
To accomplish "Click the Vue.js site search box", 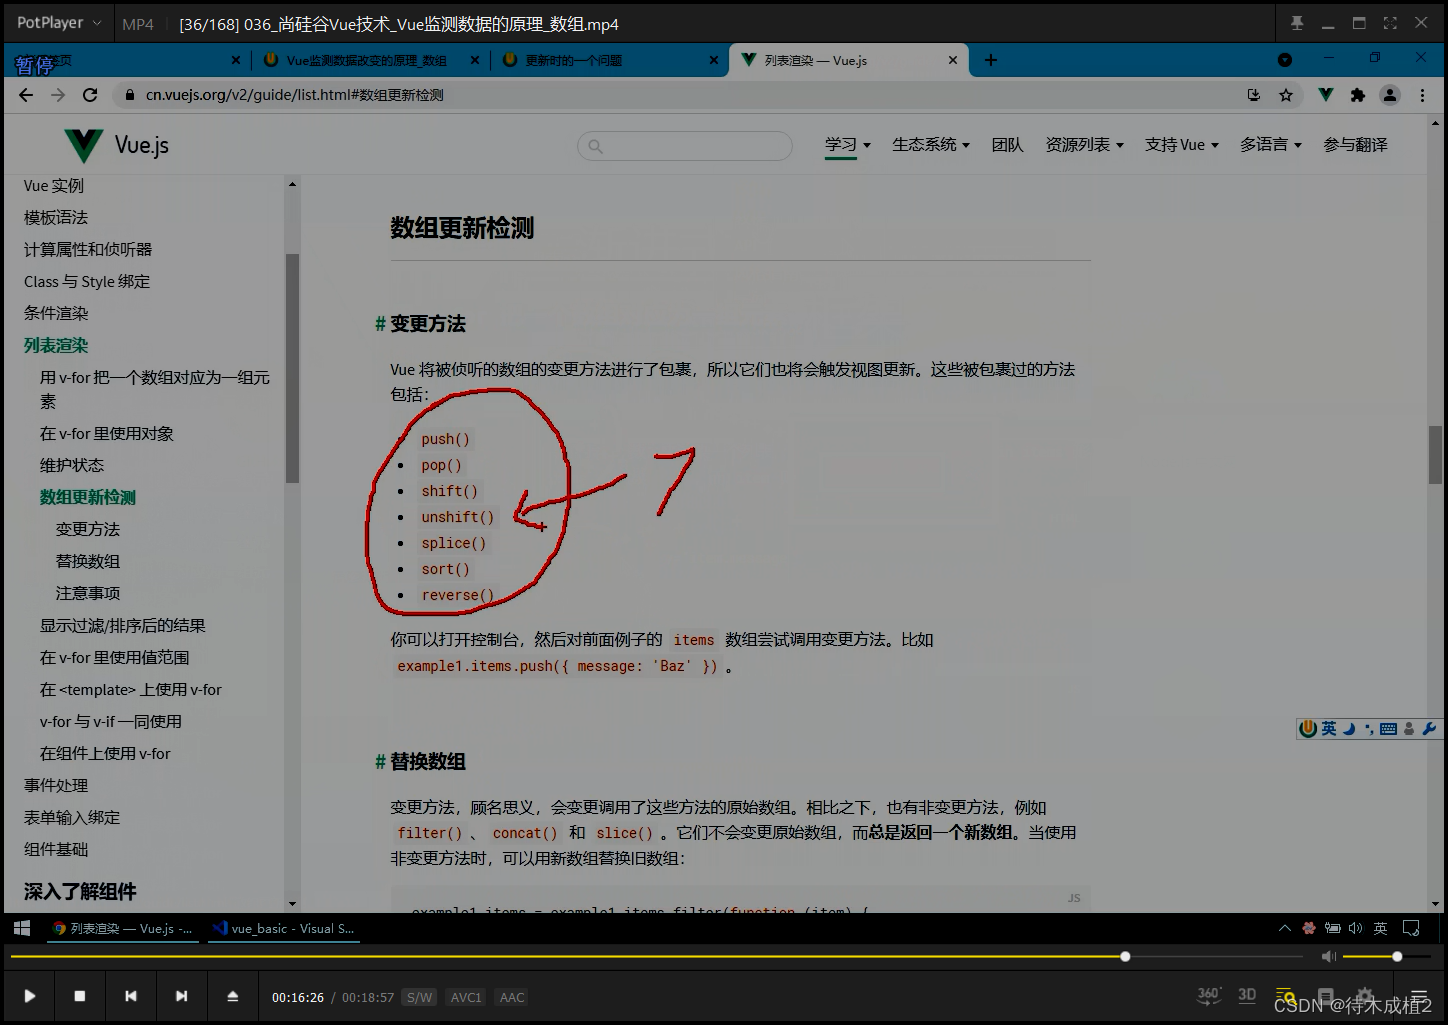I will (685, 146).
